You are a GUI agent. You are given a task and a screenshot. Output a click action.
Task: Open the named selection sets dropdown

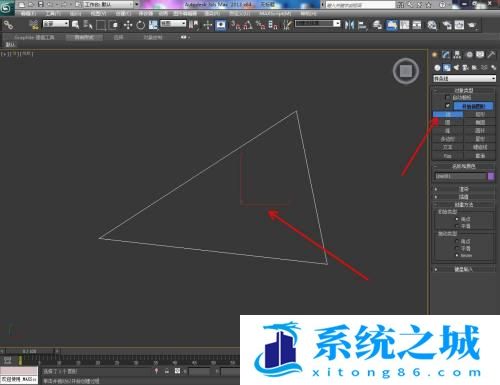(x=318, y=24)
